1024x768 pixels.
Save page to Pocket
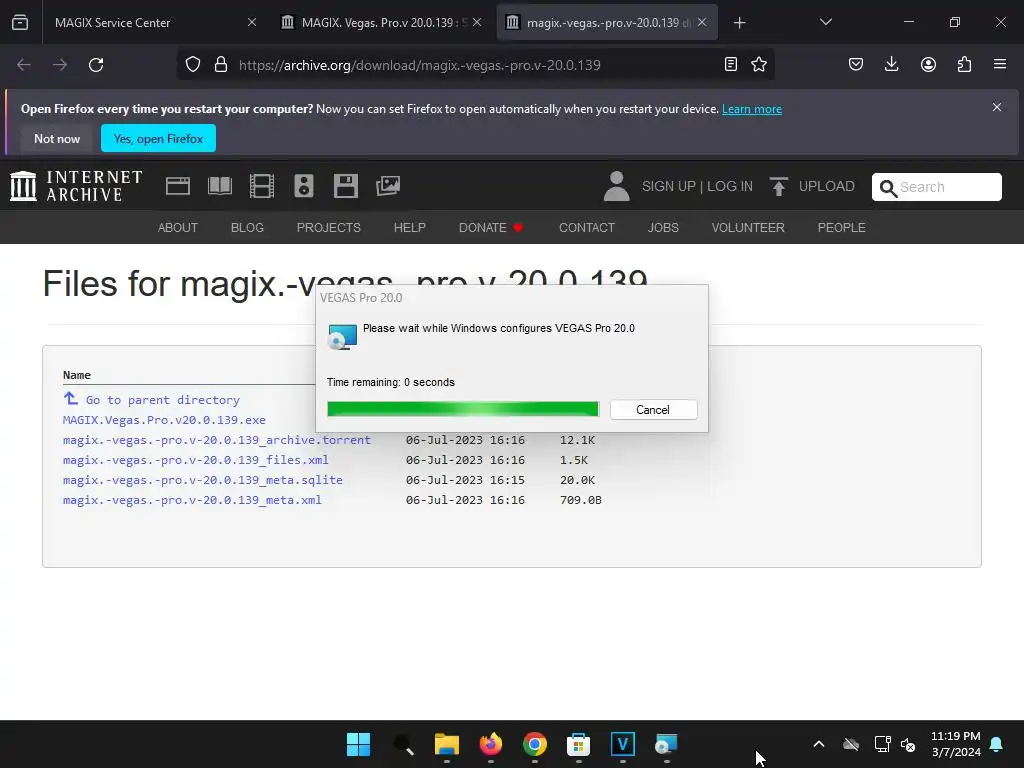(x=856, y=65)
